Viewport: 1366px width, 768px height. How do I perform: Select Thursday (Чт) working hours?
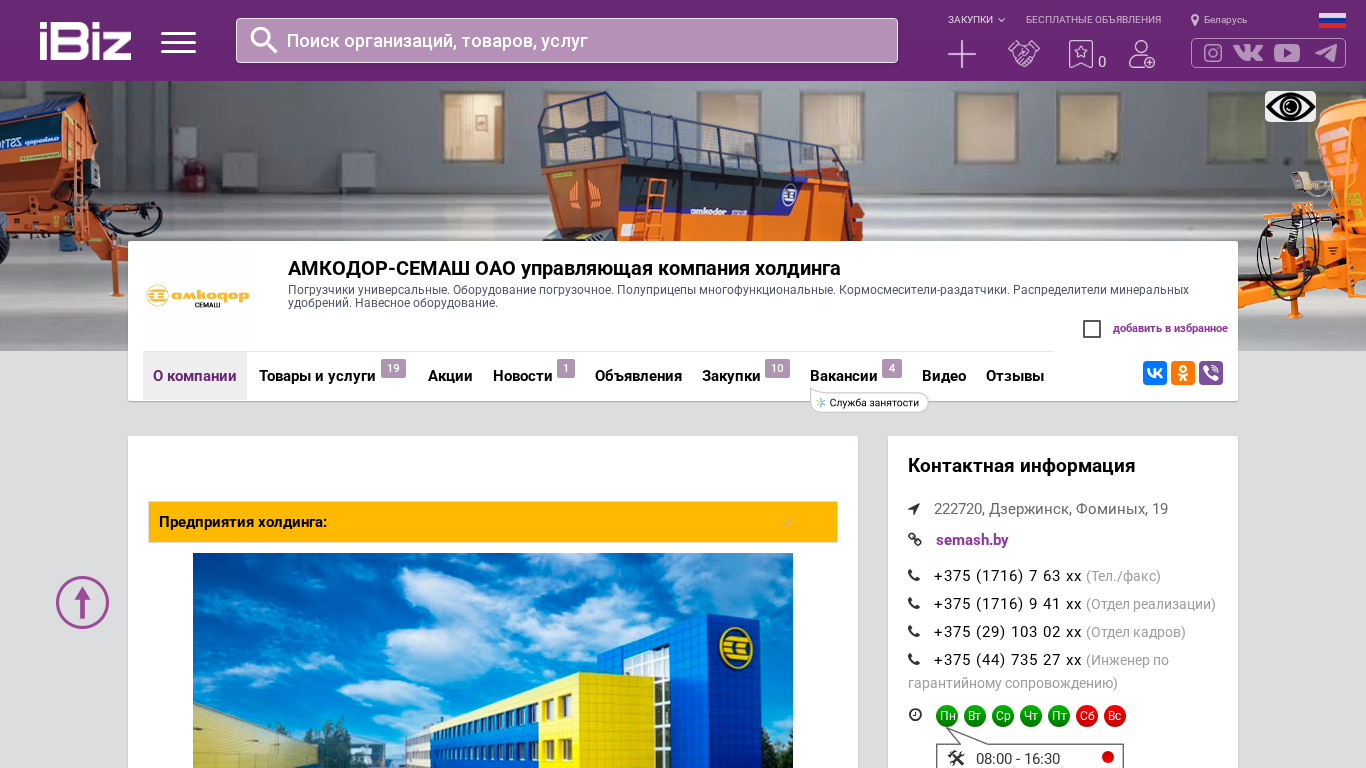pyautogui.click(x=1031, y=716)
